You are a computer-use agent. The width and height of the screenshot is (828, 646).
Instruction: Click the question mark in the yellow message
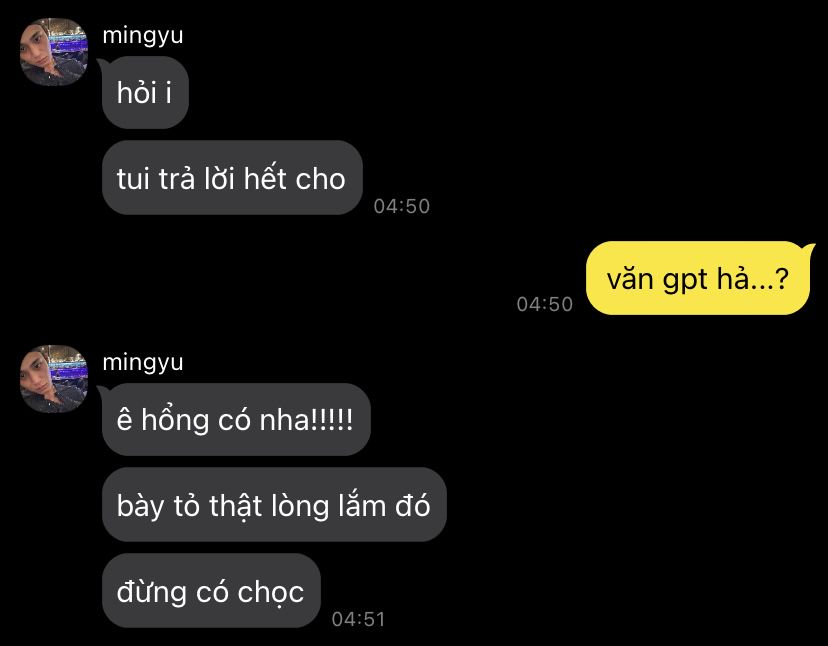point(782,278)
